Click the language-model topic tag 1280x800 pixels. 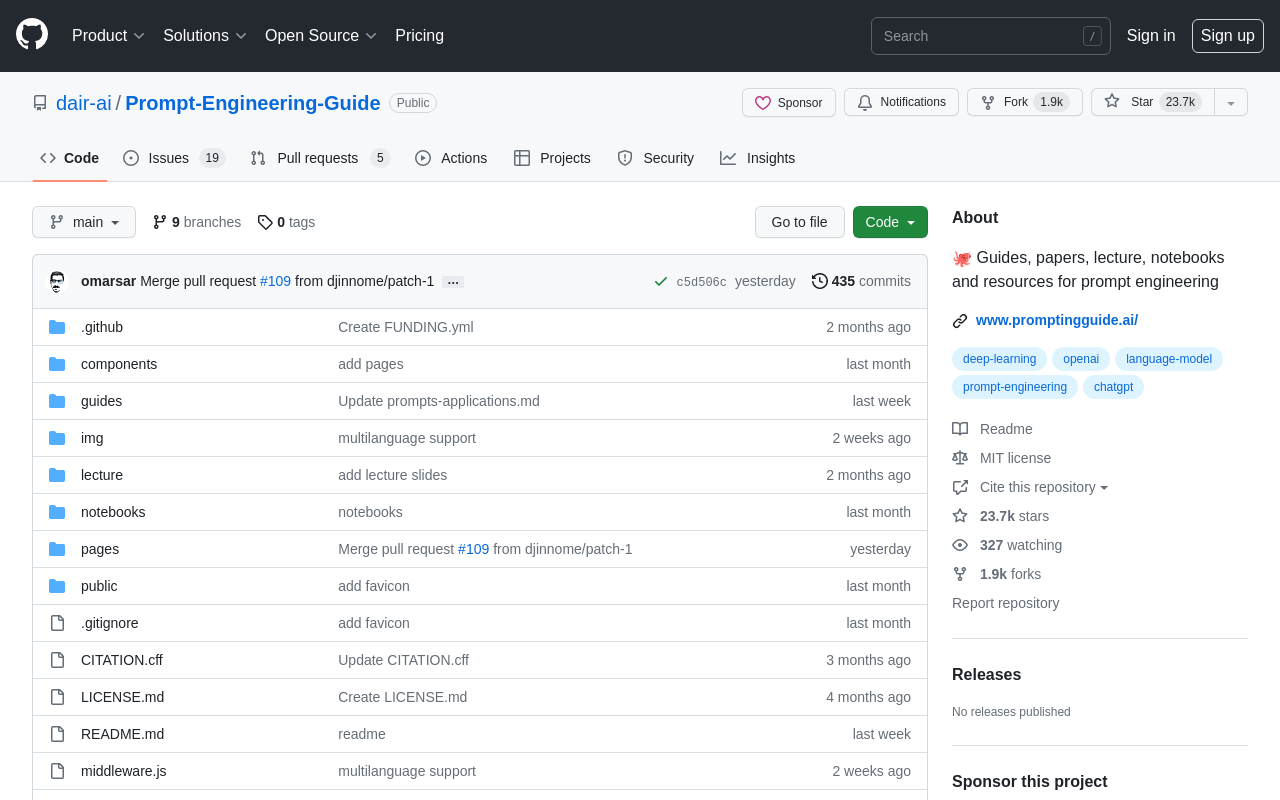tap(1169, 359)
